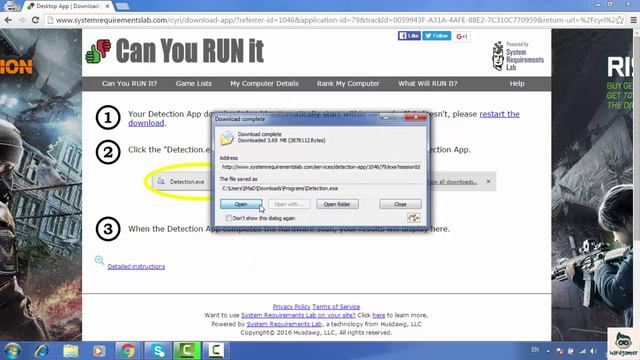Open What Will RUN It? menu item
Screen dimensions: 640x360
pyautogui.click(x=427, y=84)
